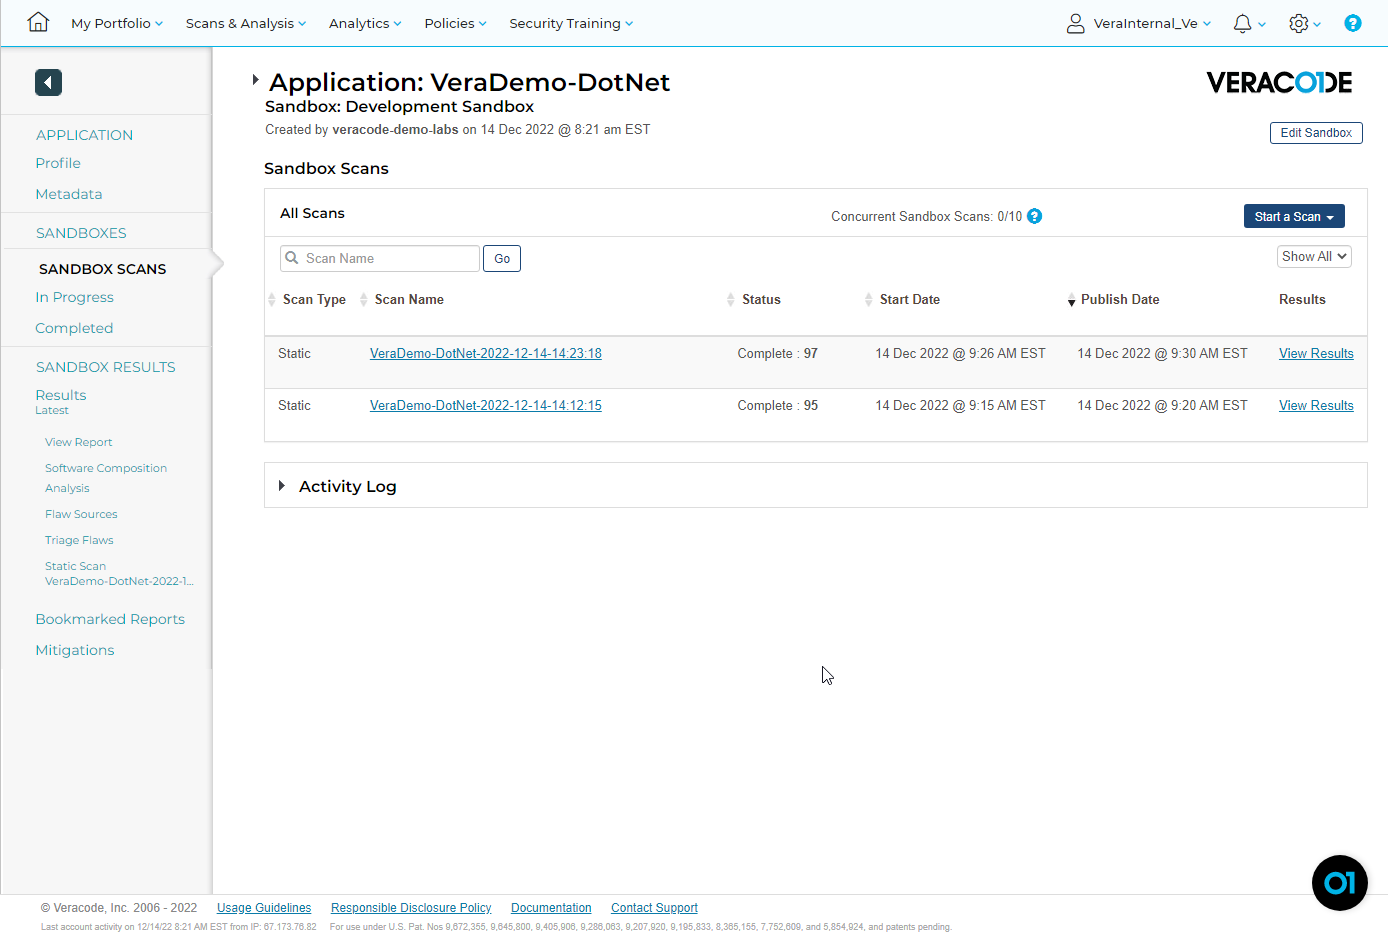1388x936 pixels.
Task: Open Mitigations in the sidebar
Action: tap(75, 650)
